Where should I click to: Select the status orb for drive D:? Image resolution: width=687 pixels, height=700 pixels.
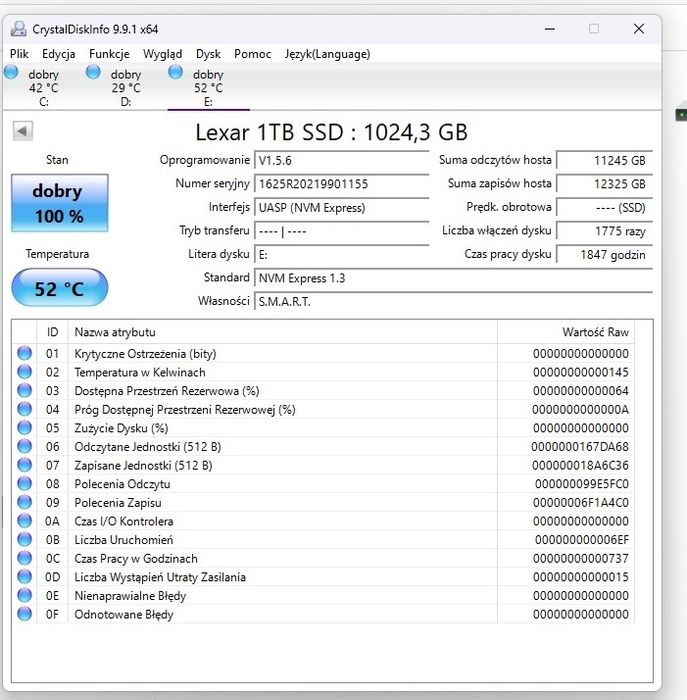tap(93, 72)
